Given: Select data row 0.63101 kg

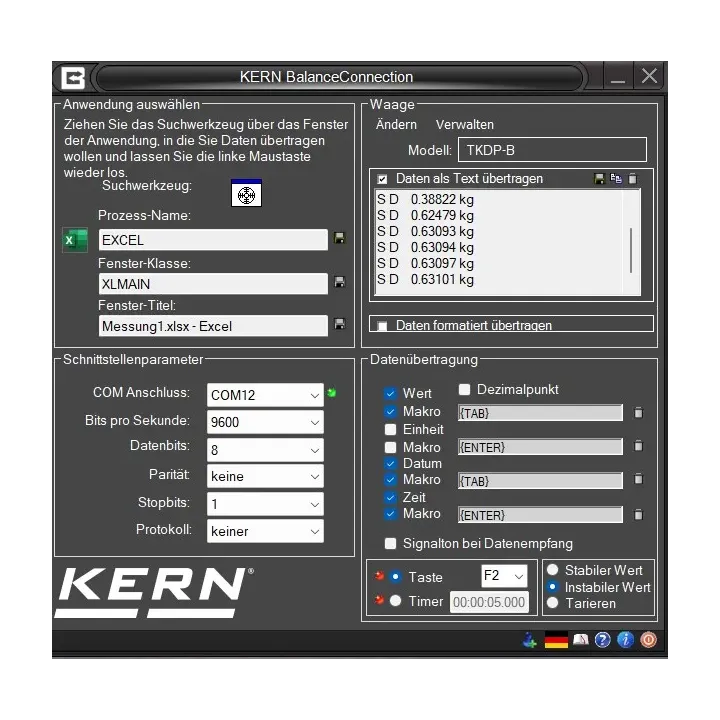Looking at the screenshot, I should (425, 279).
